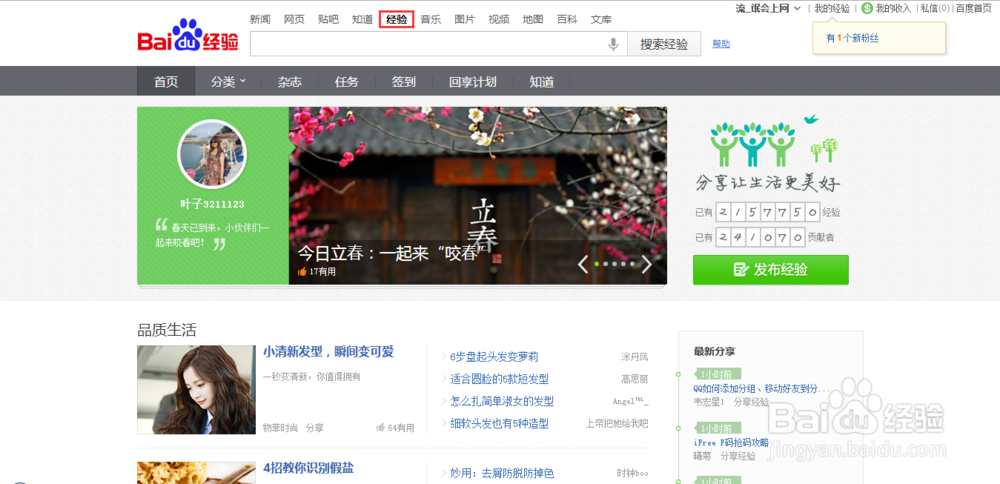Open 杂志 in the navigation bar
1000x484 pixels.
[290, 82]
